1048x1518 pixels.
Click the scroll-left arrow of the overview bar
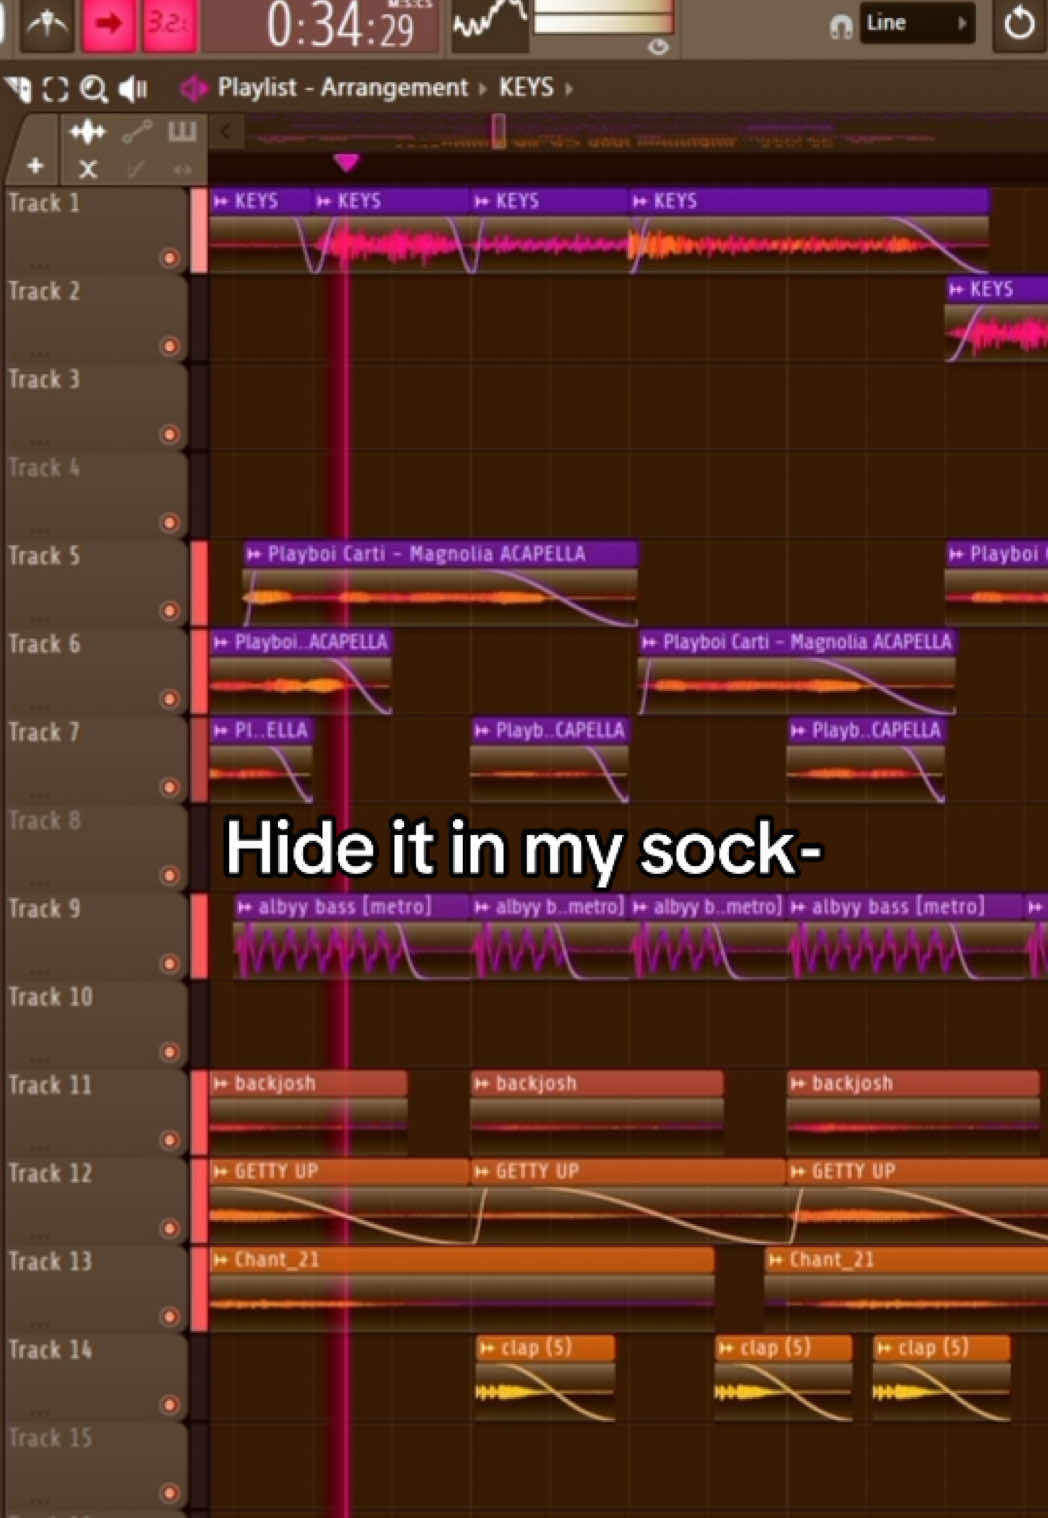coord(226,131)
